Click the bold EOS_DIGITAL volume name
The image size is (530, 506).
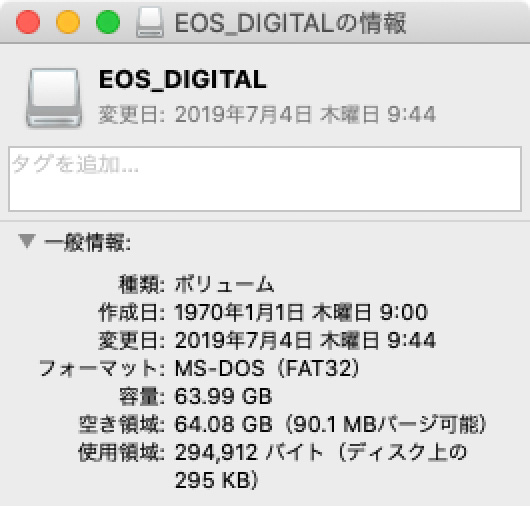point(183,79)
